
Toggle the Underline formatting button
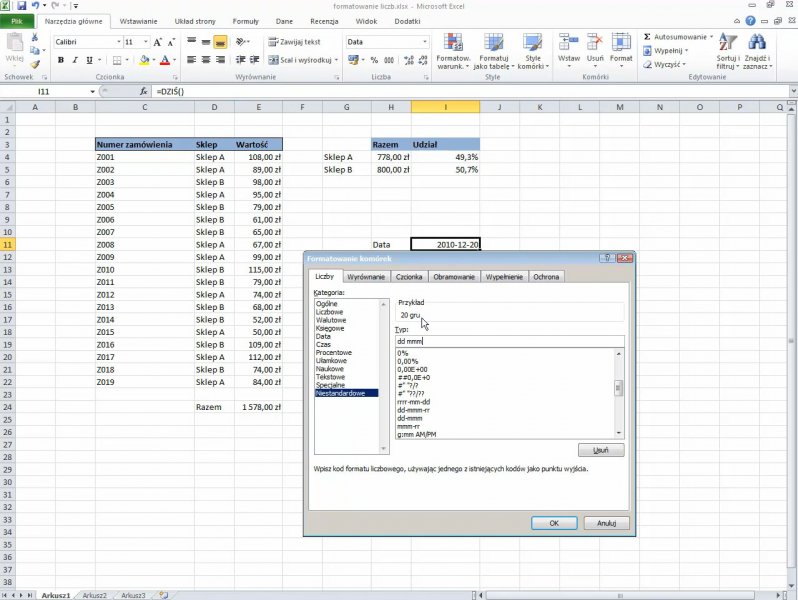pos(89,60)
